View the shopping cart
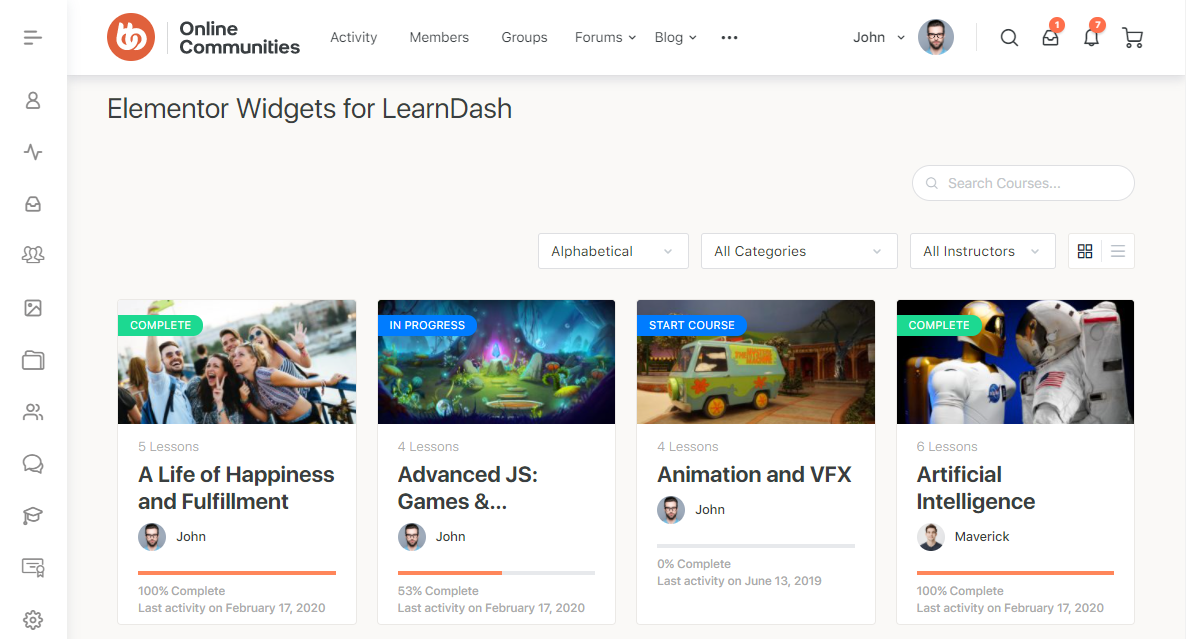 pyautogui.click(x=1132, y=37)
